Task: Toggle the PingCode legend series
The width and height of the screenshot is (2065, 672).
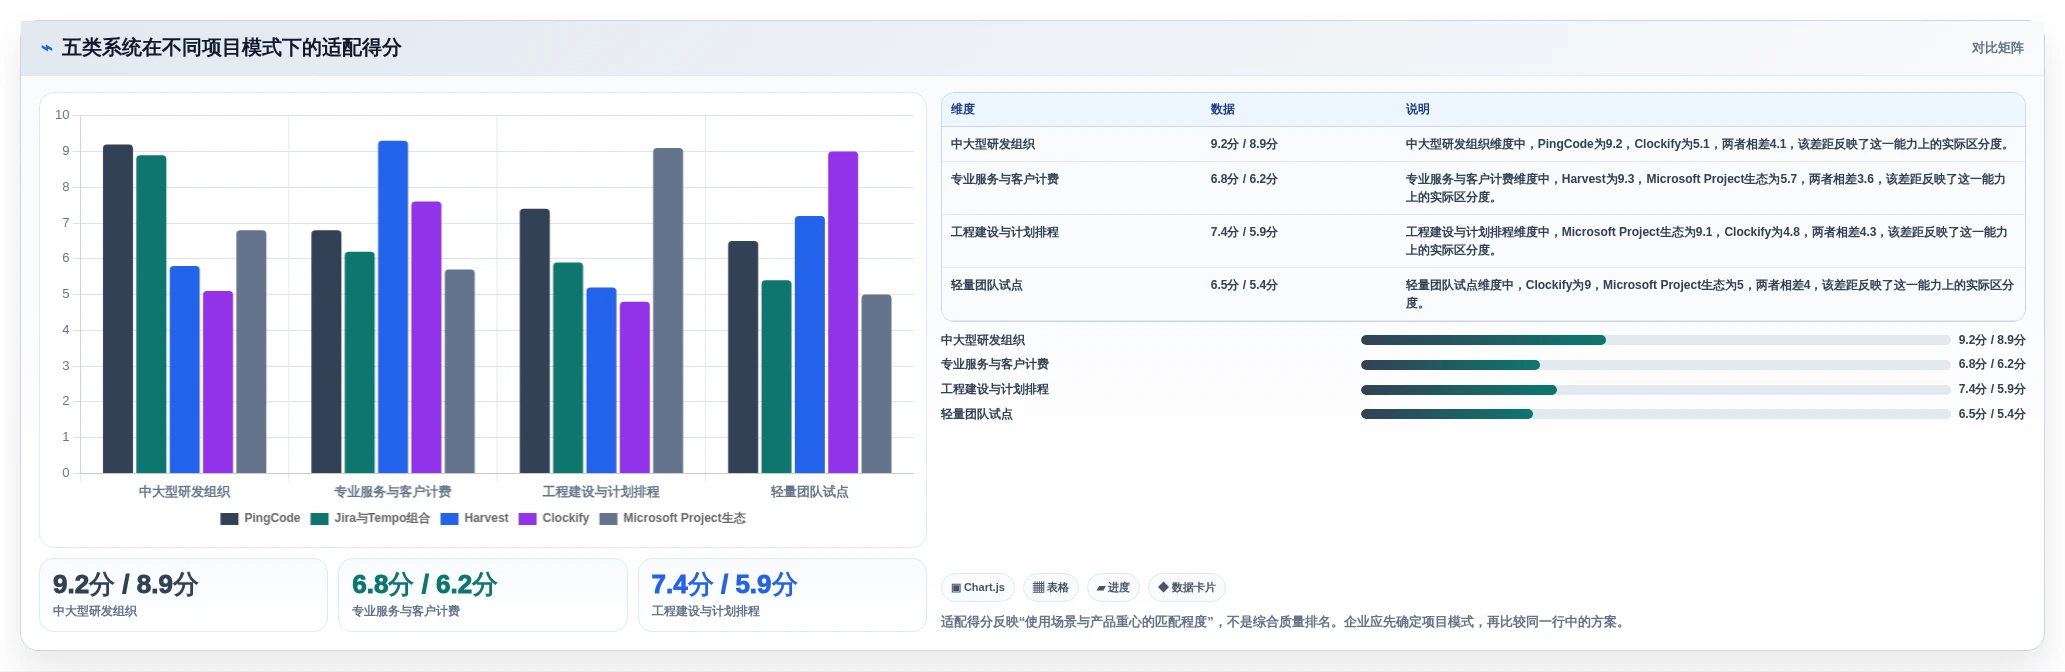Action: click(260, 518)
